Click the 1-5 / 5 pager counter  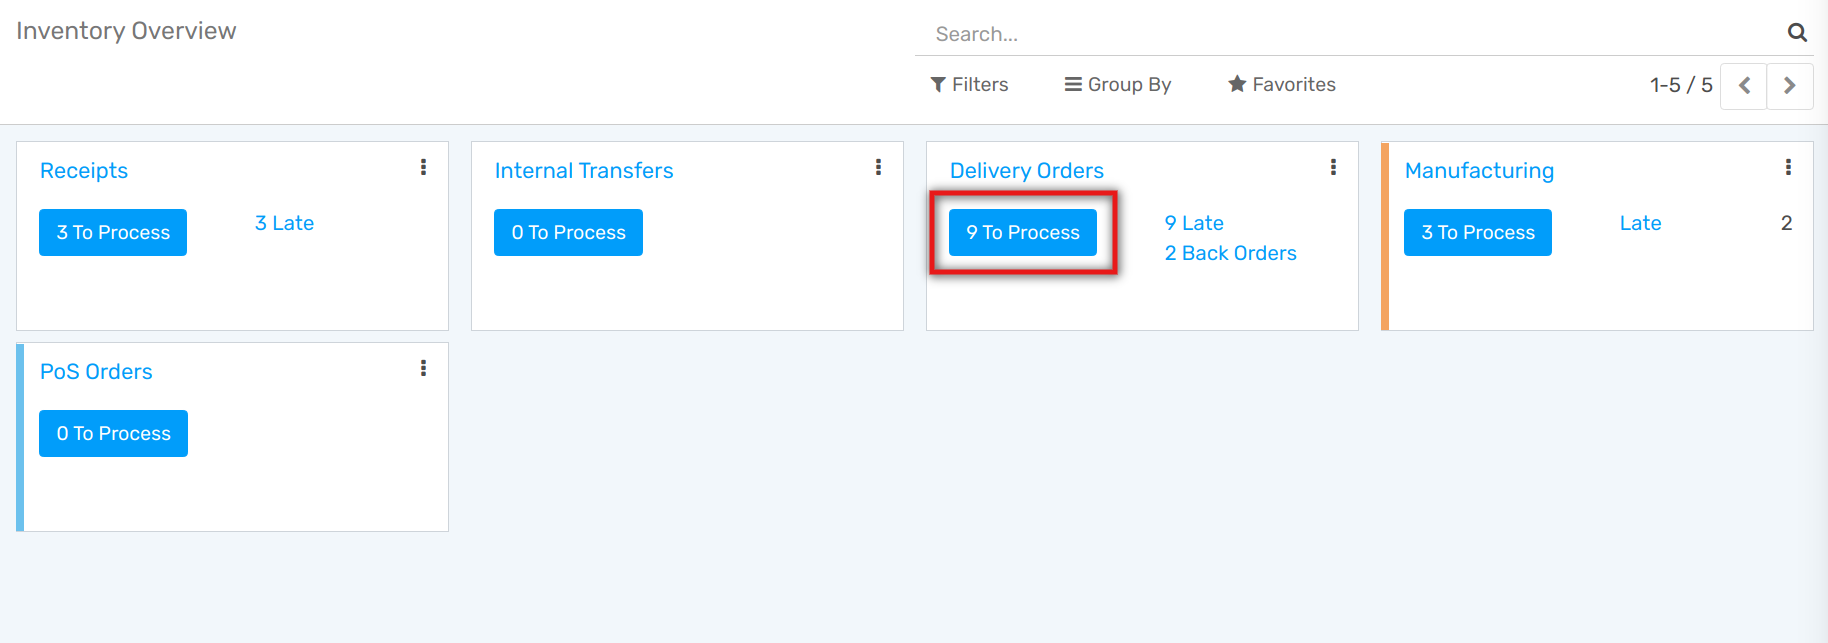pyautogui.click(x=1680, y=85)
